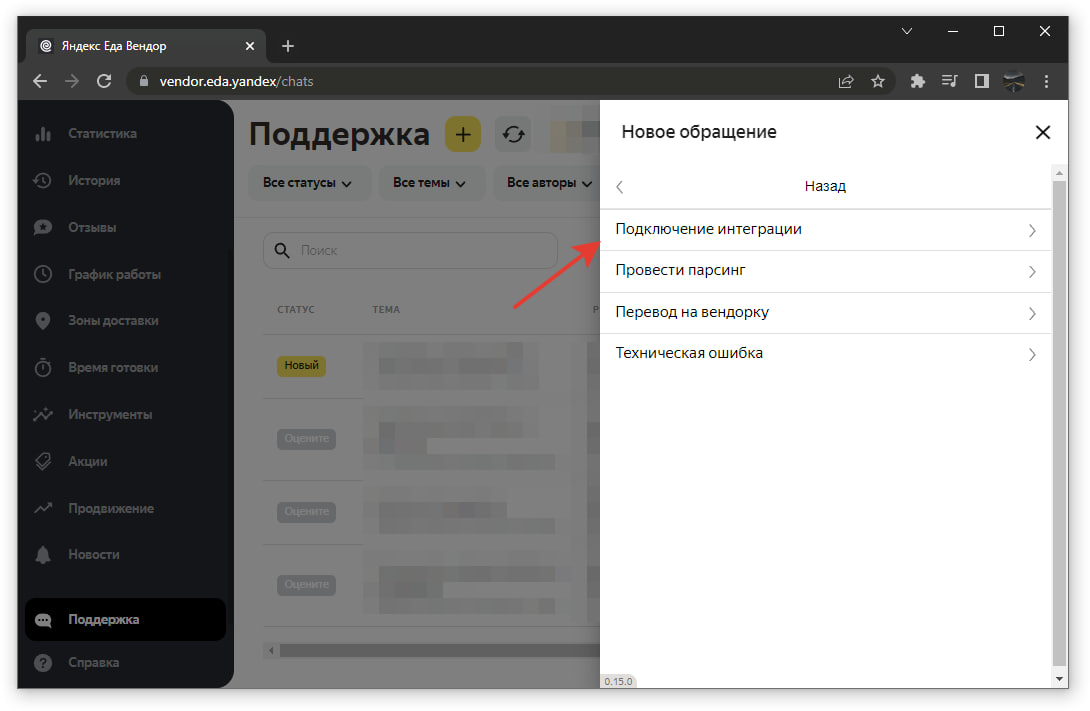Expand the Провести парсинг chevron

tap(1032, 272)
